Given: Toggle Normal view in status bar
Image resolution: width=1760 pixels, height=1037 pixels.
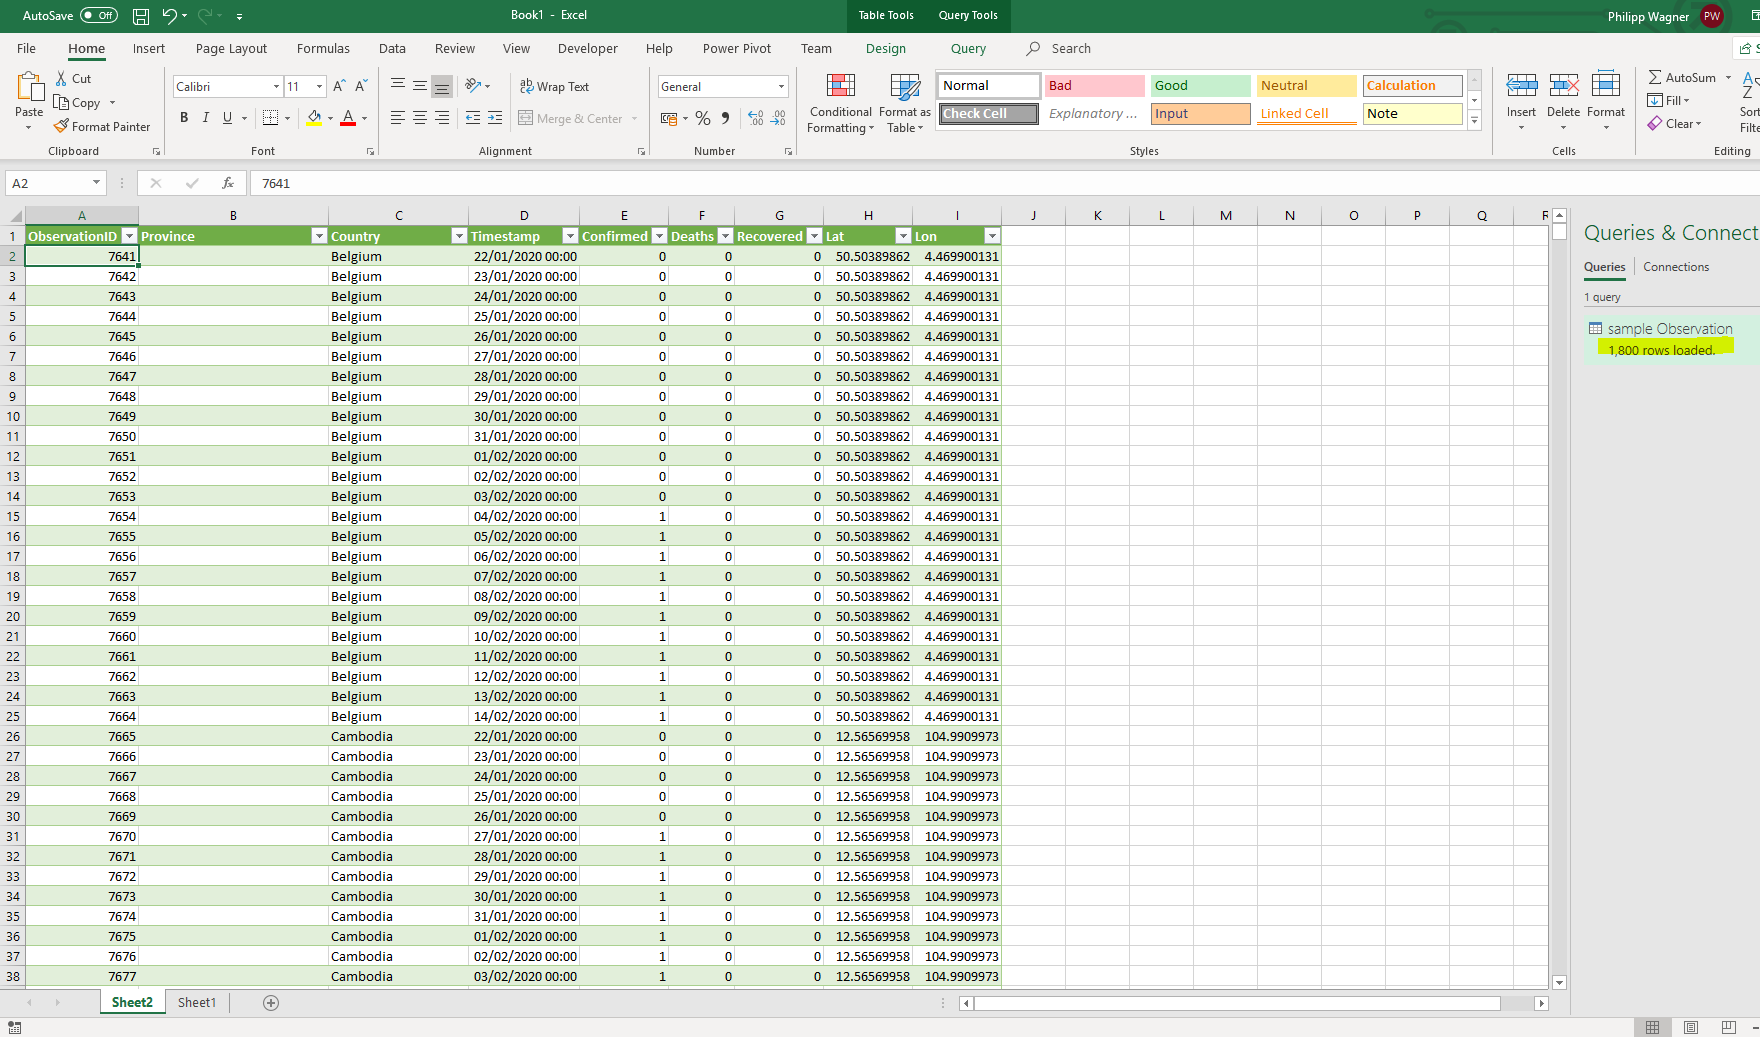Looking at the screenshot, I should click(x=1653, y=1027).
